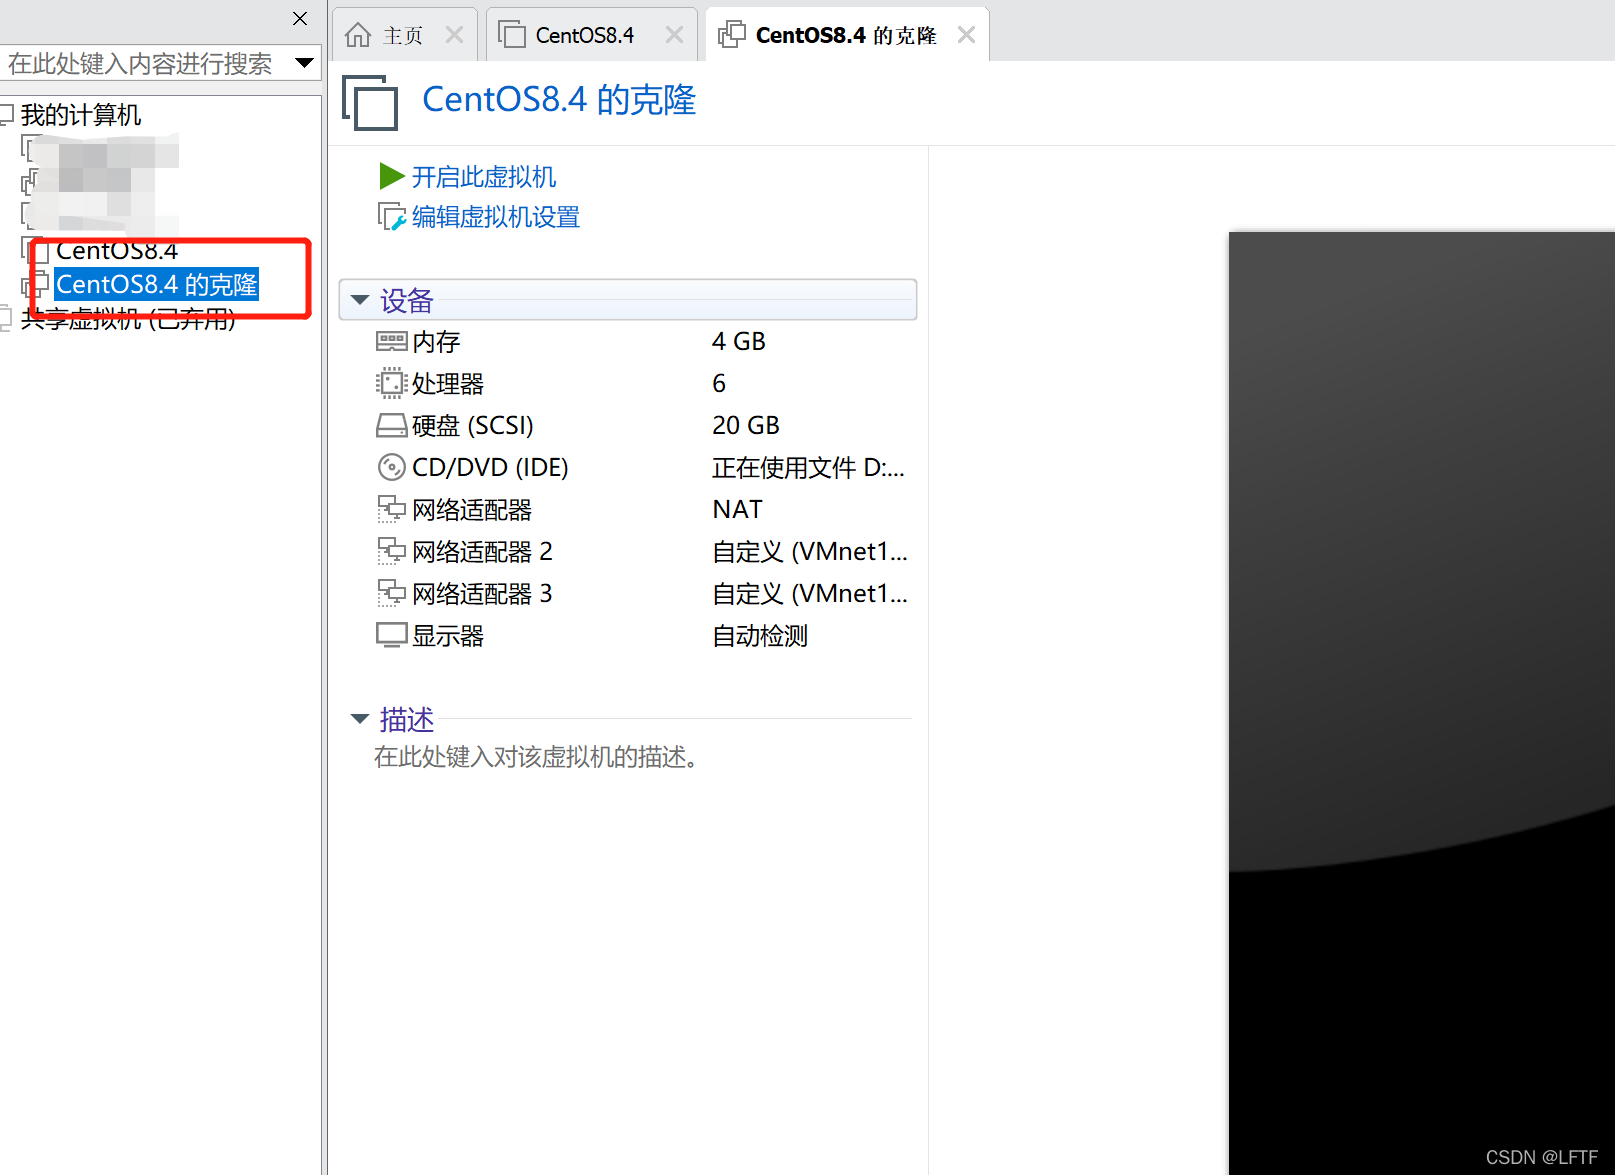This screenshot has width=1615, height=1175.
Task: Click the large VM icon beside the title
Action: [x=370, y=102]
